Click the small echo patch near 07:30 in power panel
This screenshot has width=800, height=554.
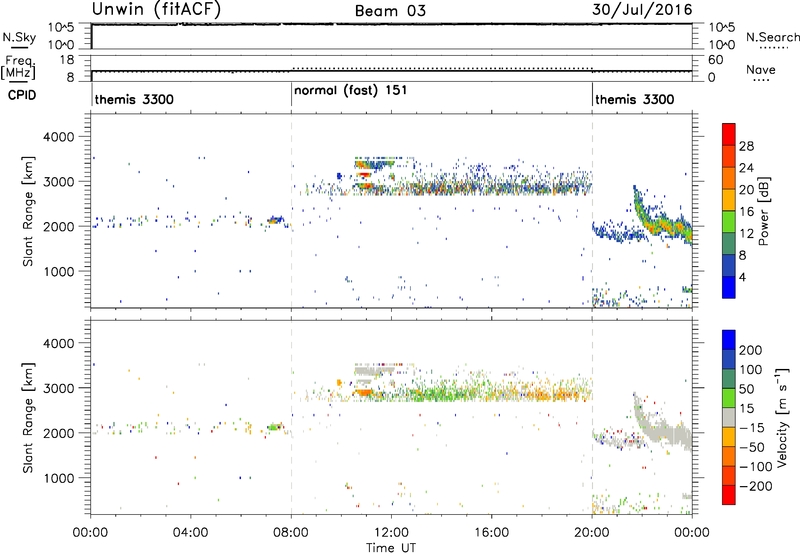(276, 220)
